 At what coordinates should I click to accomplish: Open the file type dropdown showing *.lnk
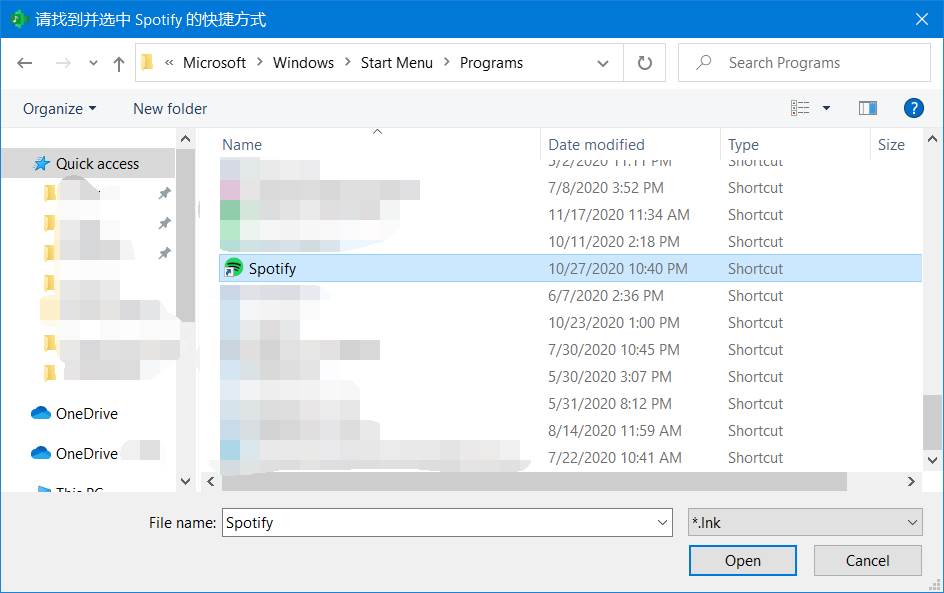click(x=805, y=522)
